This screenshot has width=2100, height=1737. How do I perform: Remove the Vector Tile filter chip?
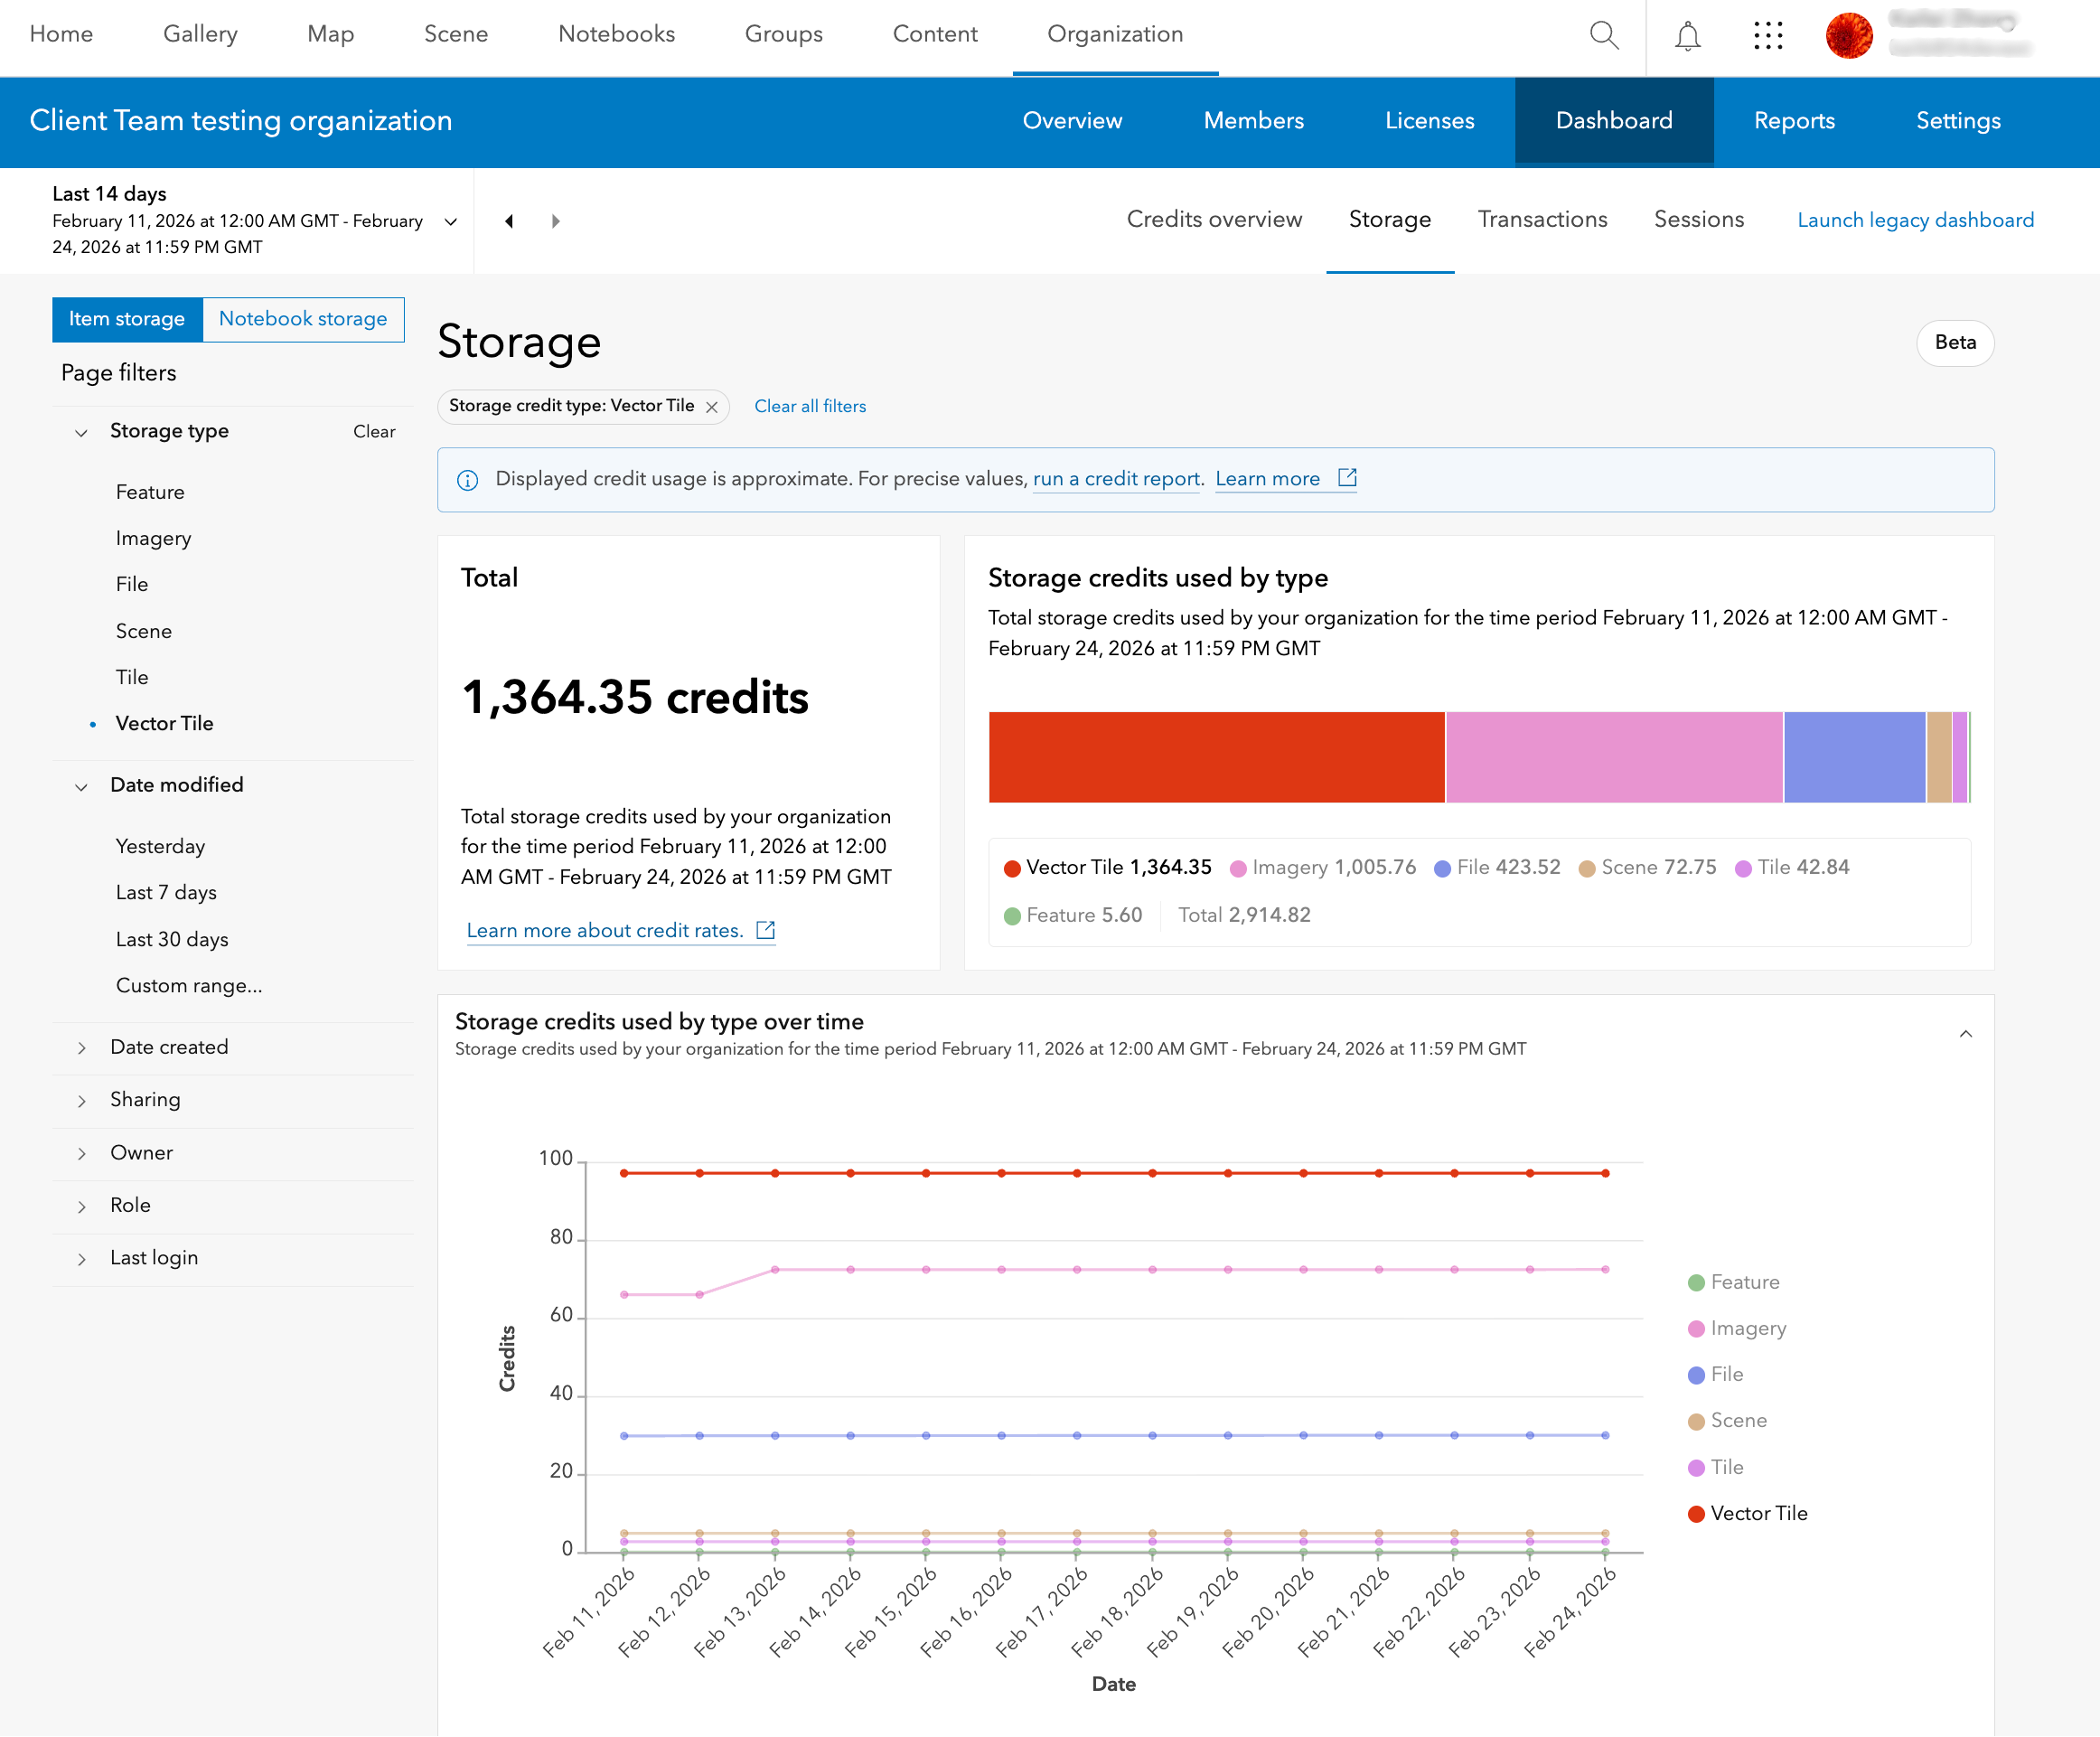[x=712, y=407]
